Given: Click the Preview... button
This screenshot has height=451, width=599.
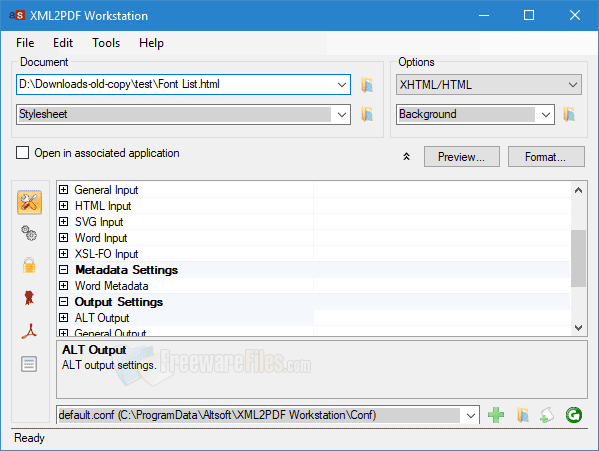Looking at the screenshot, I should [461, 157].
